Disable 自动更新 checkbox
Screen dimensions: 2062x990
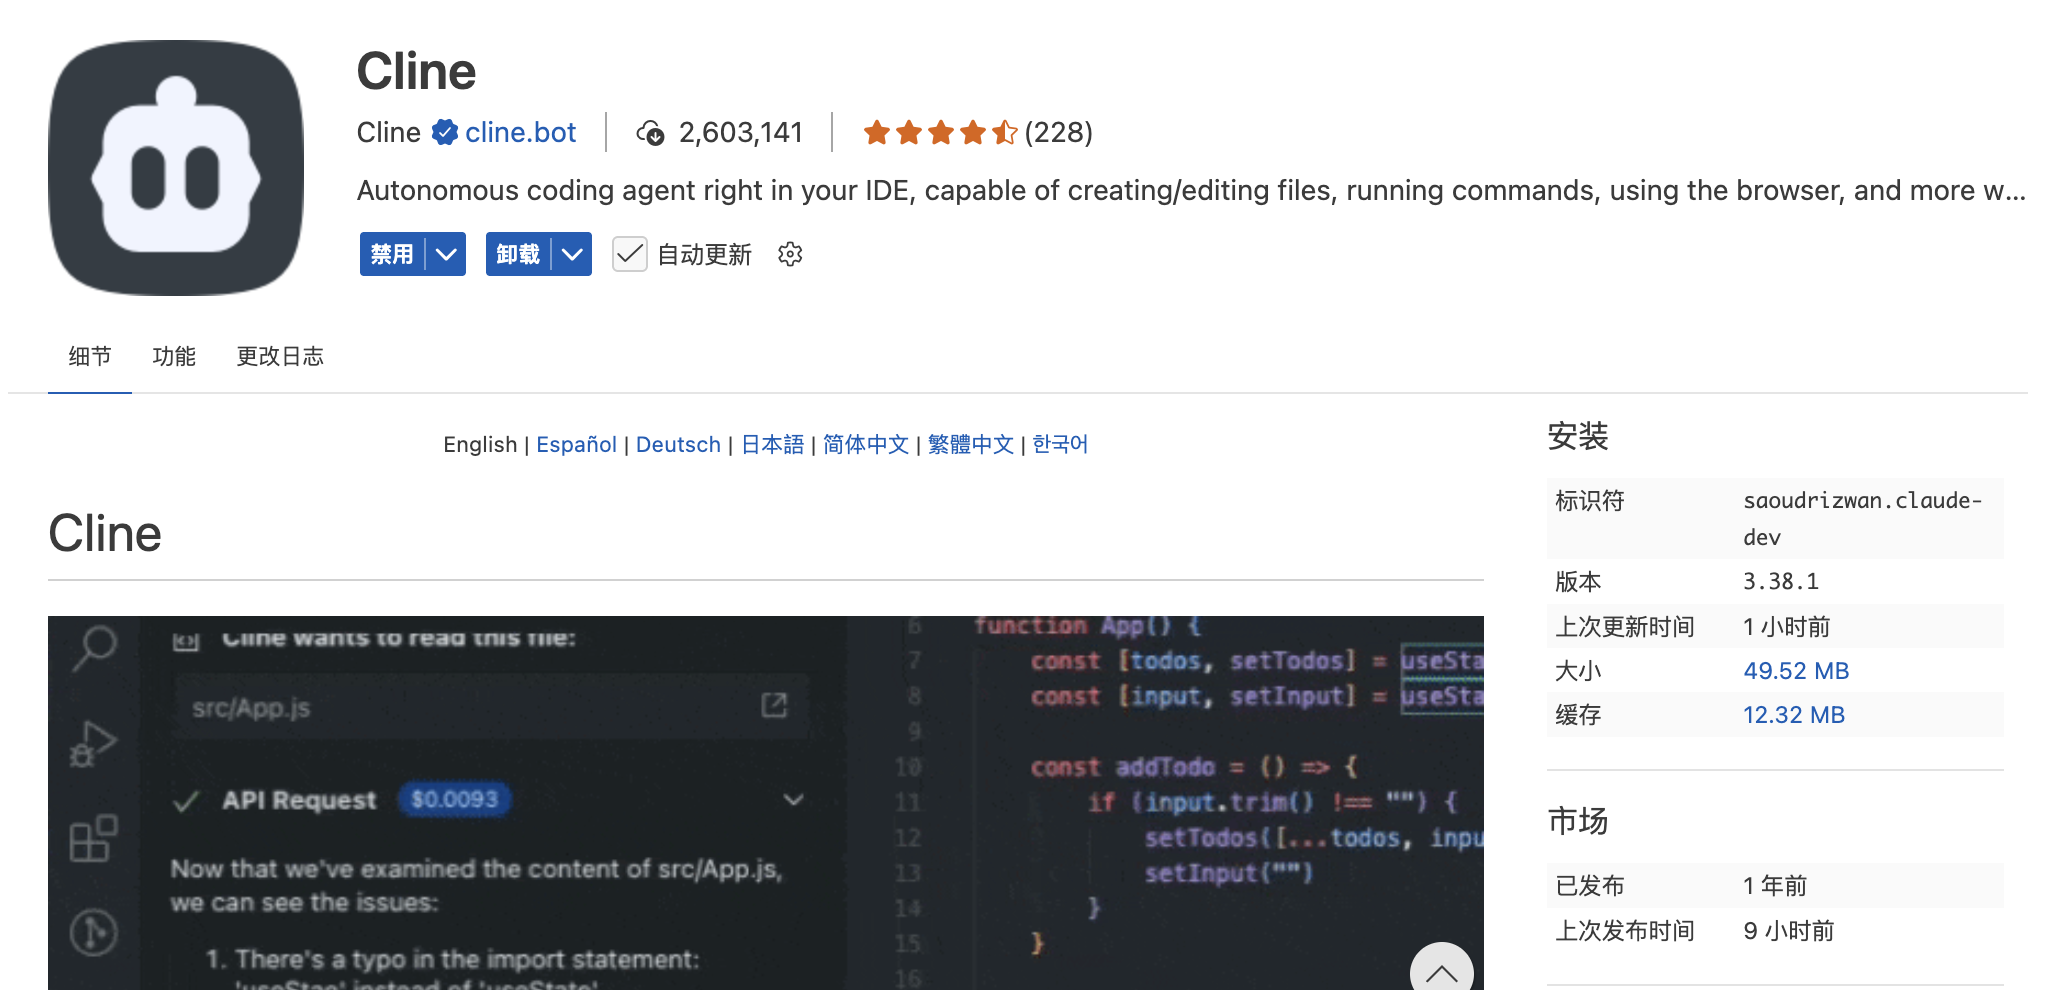point(629,255)
